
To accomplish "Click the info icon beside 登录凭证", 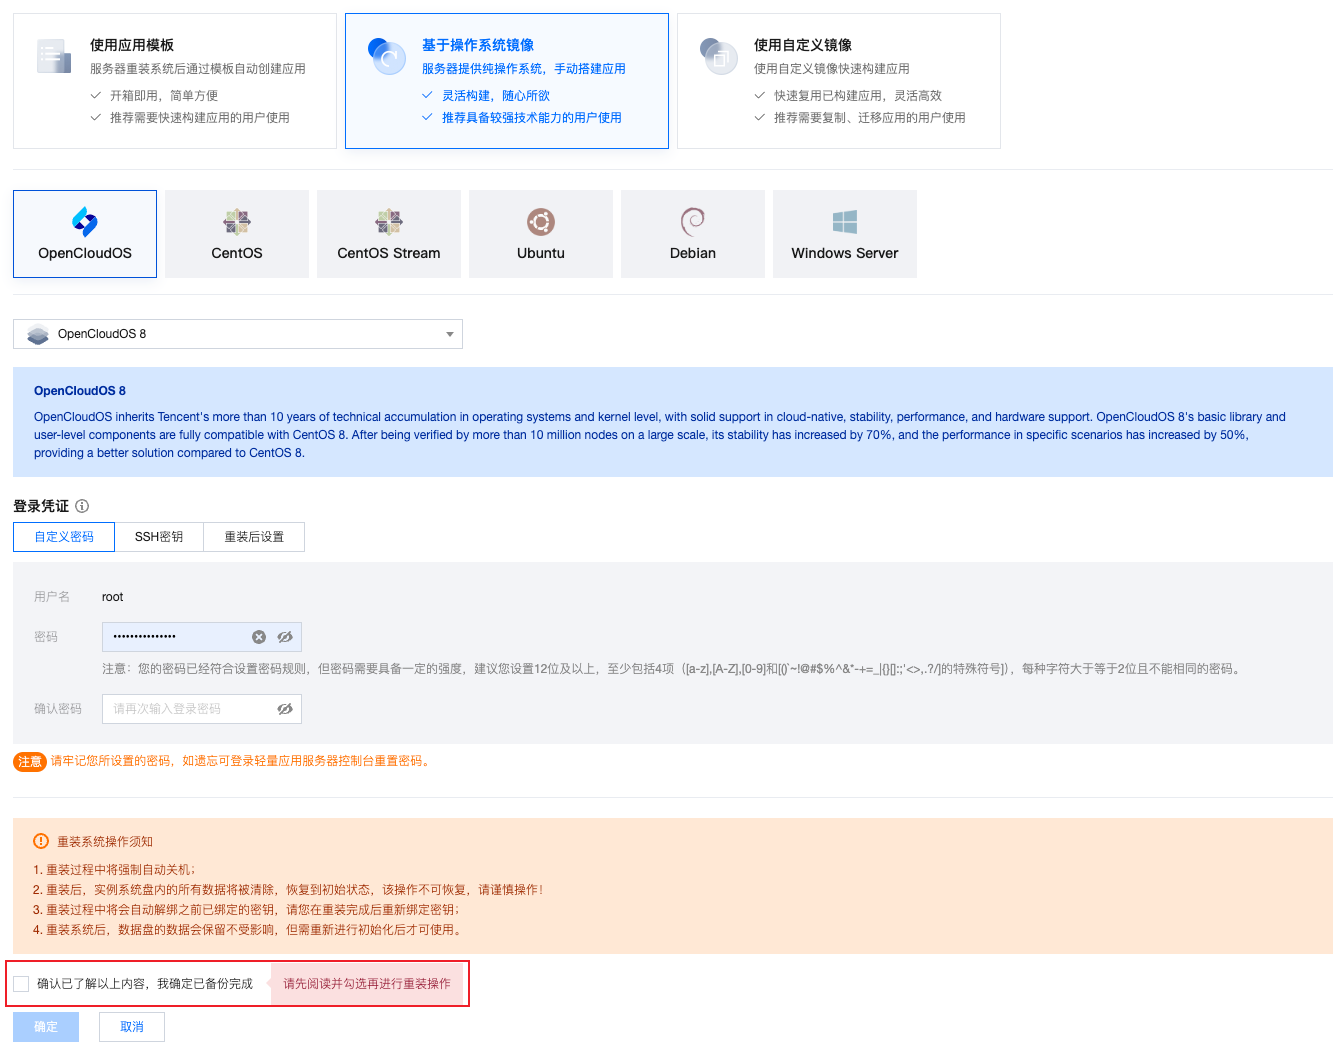I will pyautogui.click(x=82, y=506).
